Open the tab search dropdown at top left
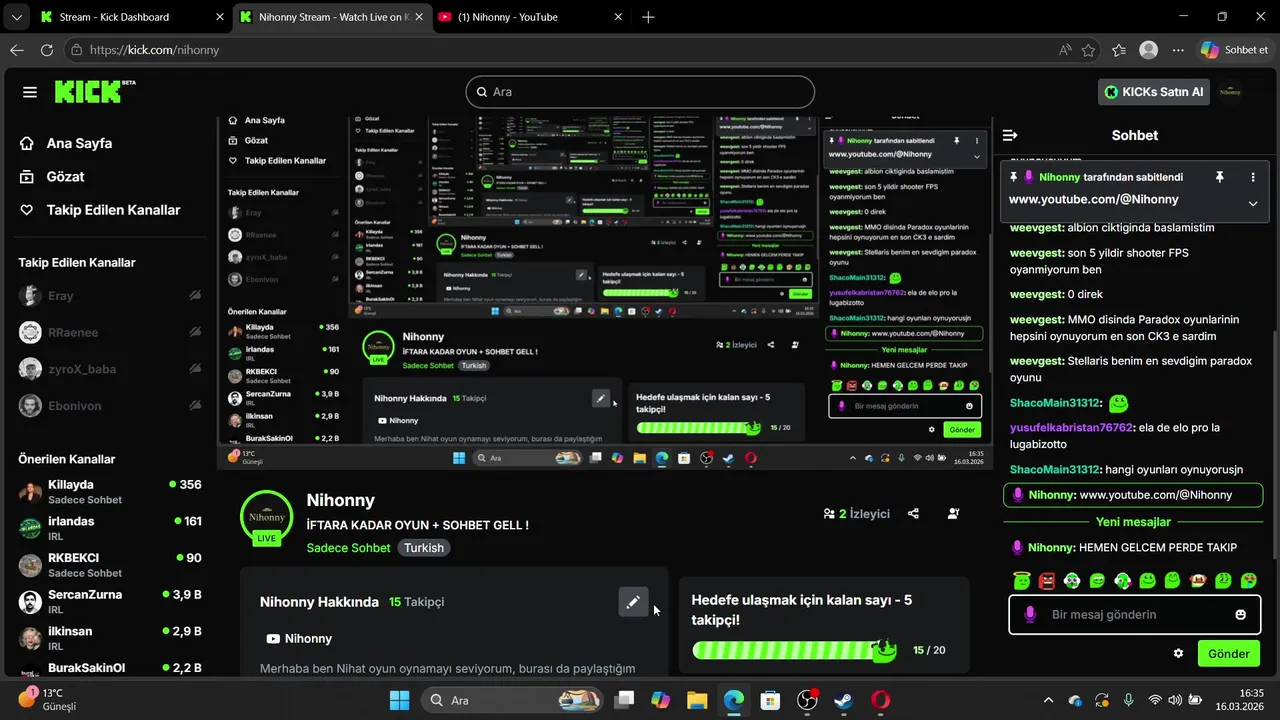 click(15, 17)
